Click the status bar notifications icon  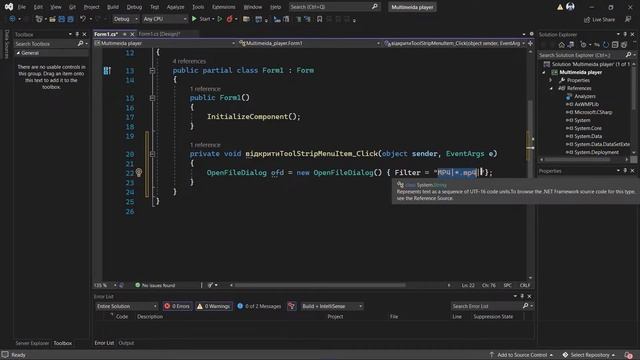629,355
